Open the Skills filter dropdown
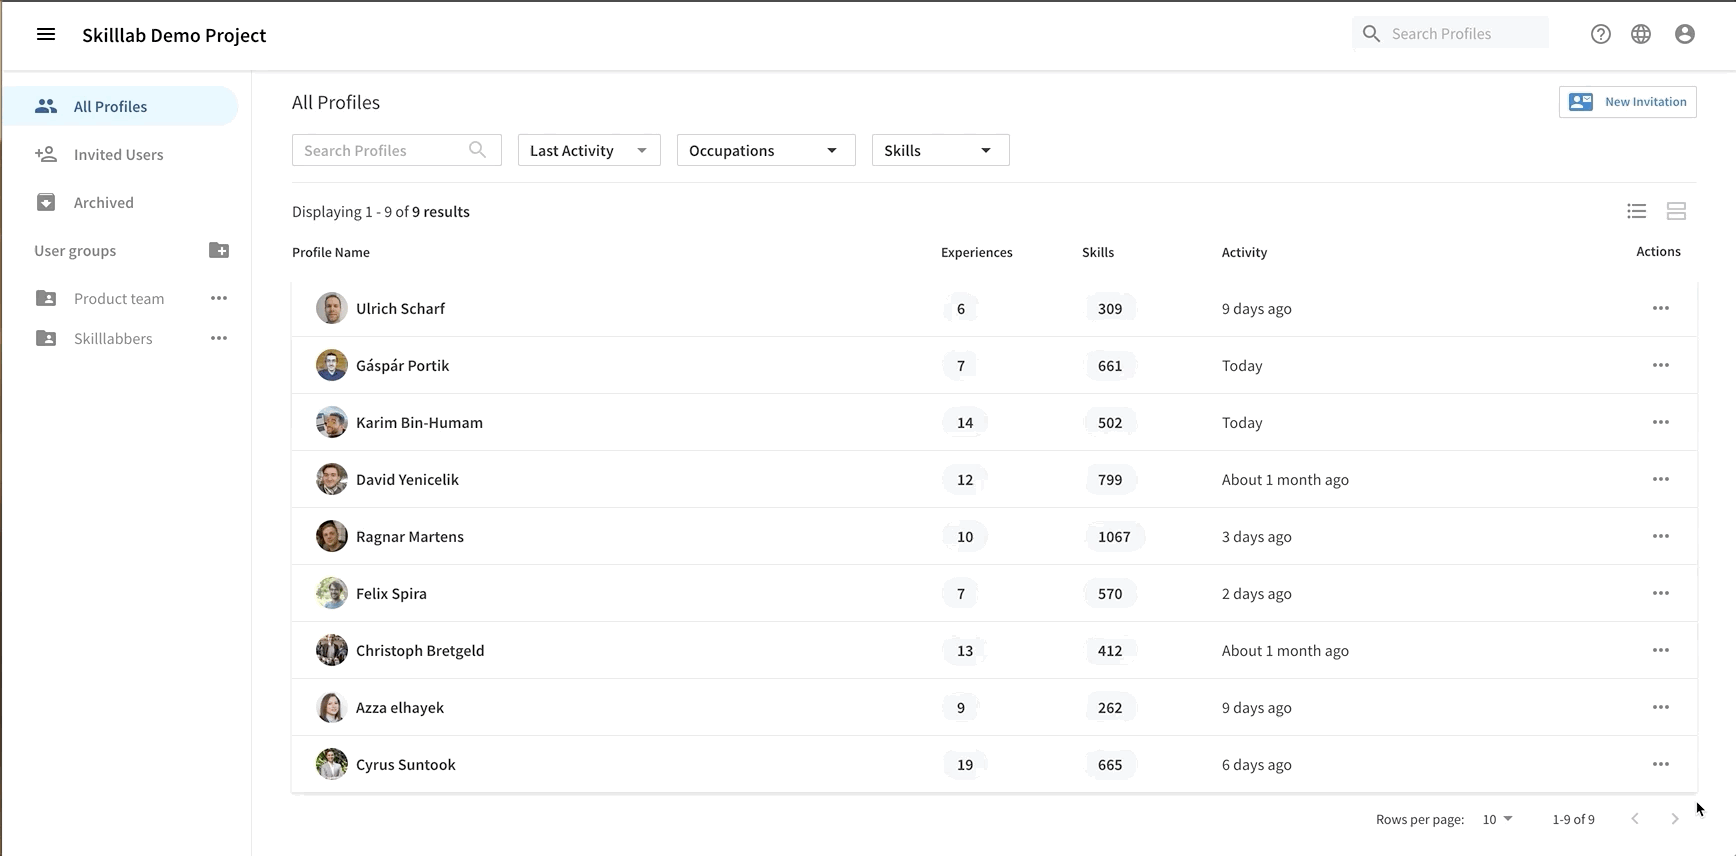 coord(941,150)
